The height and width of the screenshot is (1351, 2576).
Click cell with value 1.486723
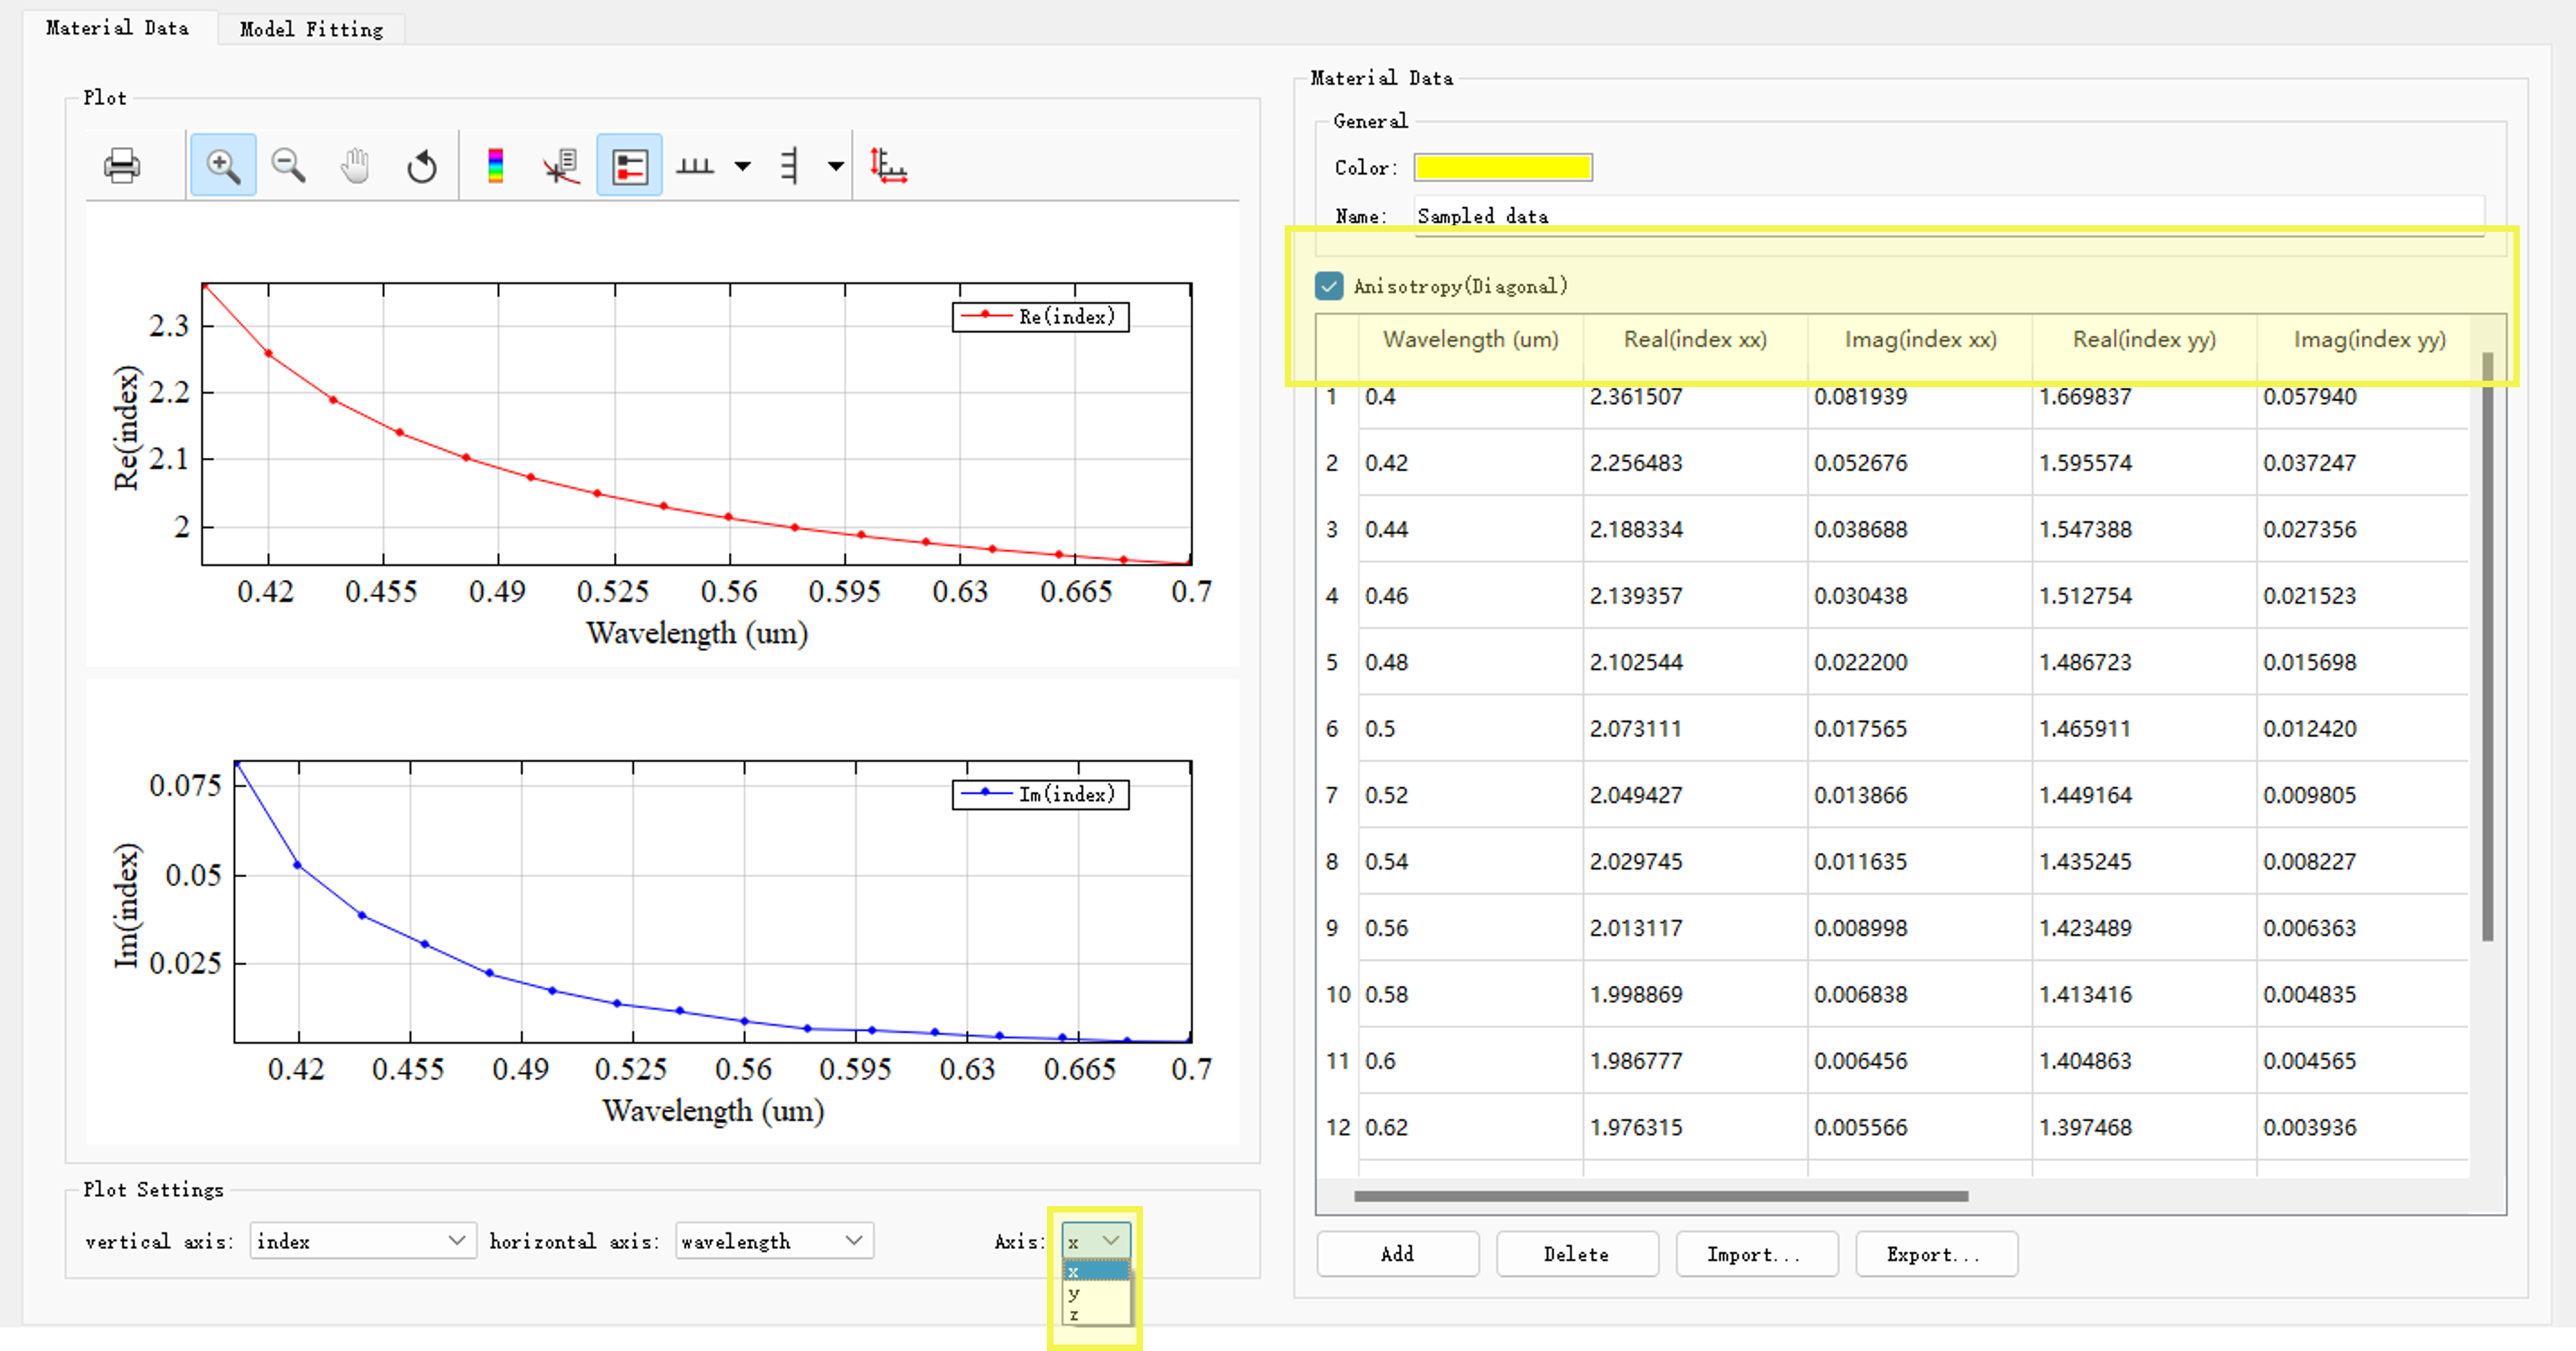[2144, 662]
